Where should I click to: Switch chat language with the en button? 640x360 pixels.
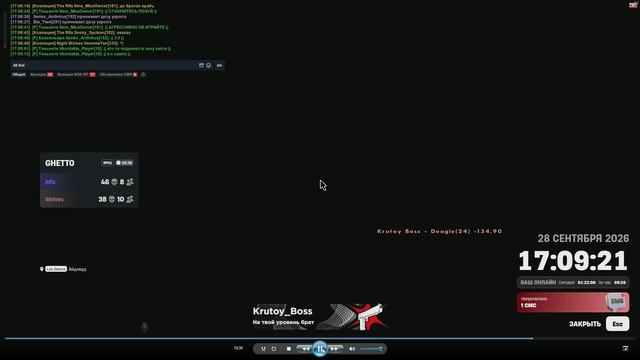pos(219,65)
